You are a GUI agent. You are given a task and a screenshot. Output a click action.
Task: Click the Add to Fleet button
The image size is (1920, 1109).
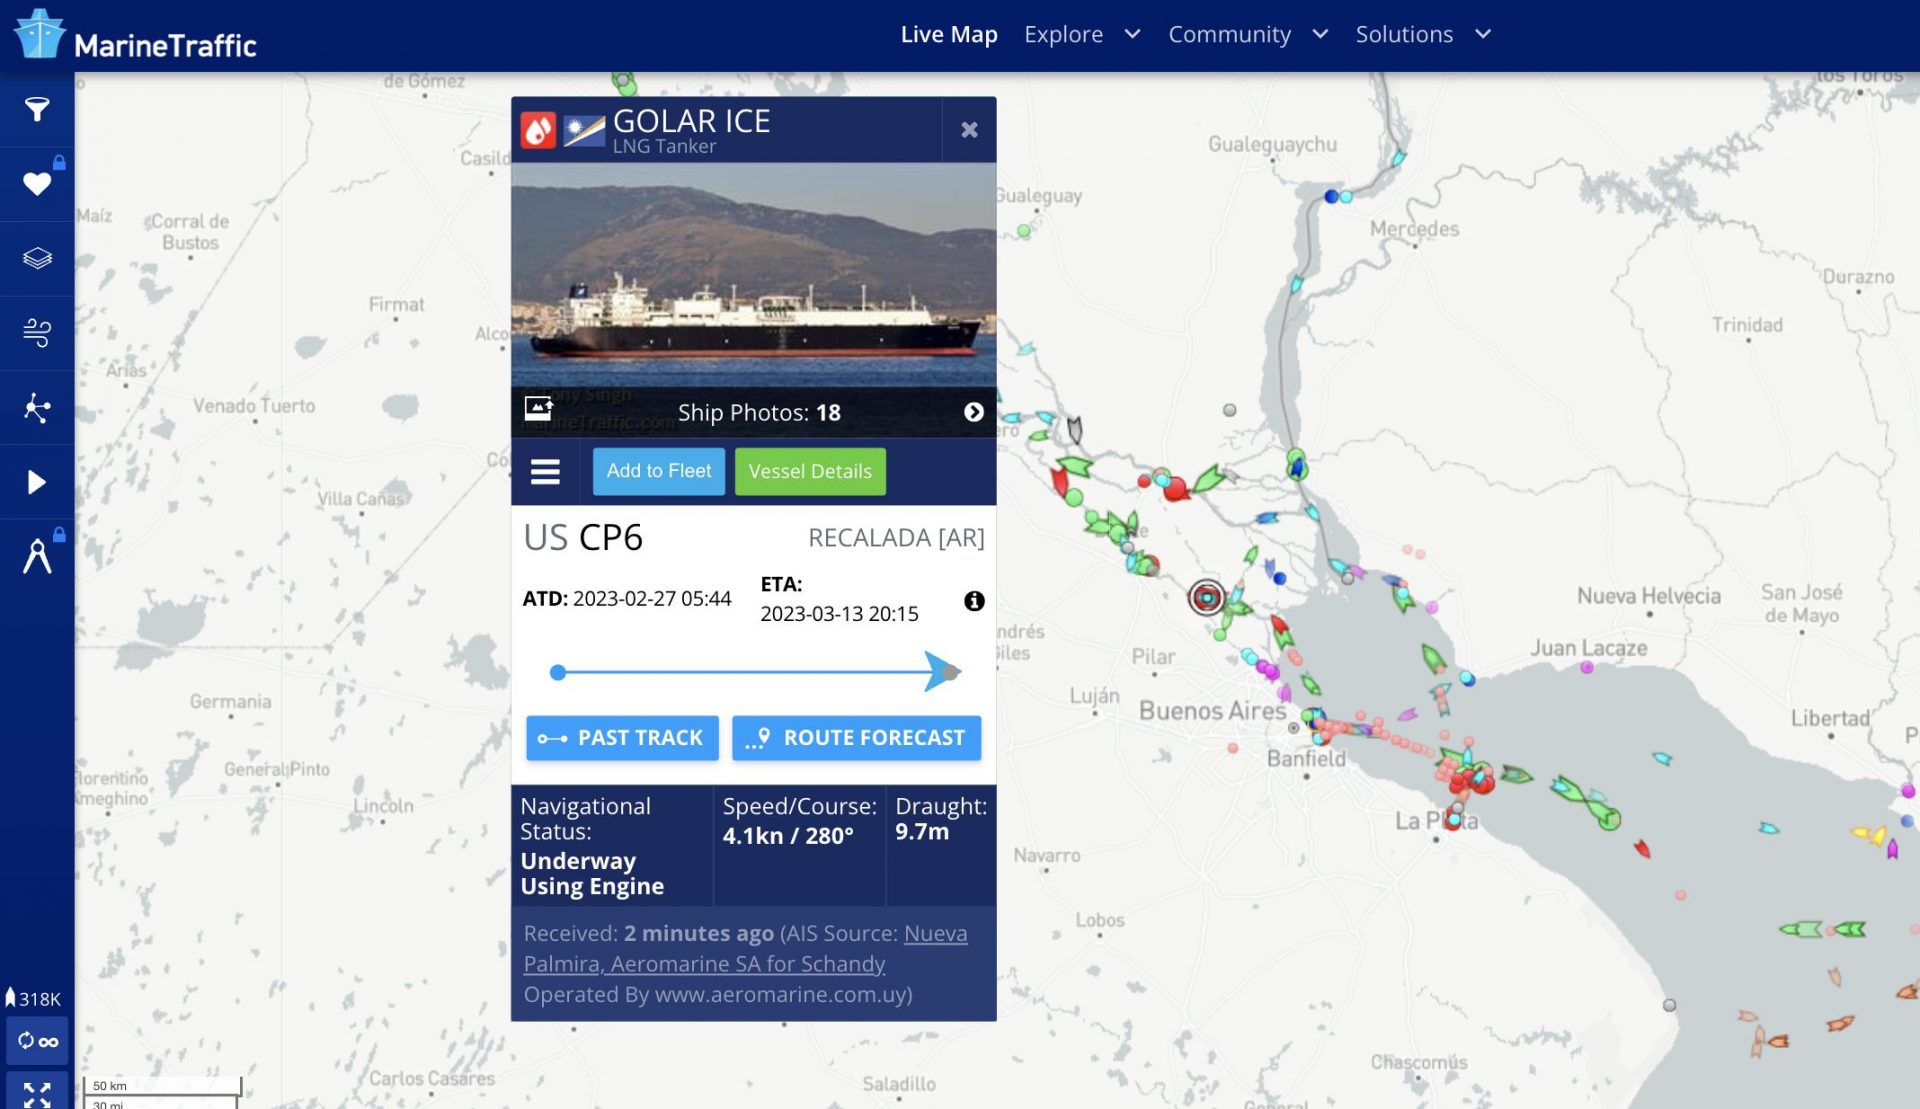[658, 471]
